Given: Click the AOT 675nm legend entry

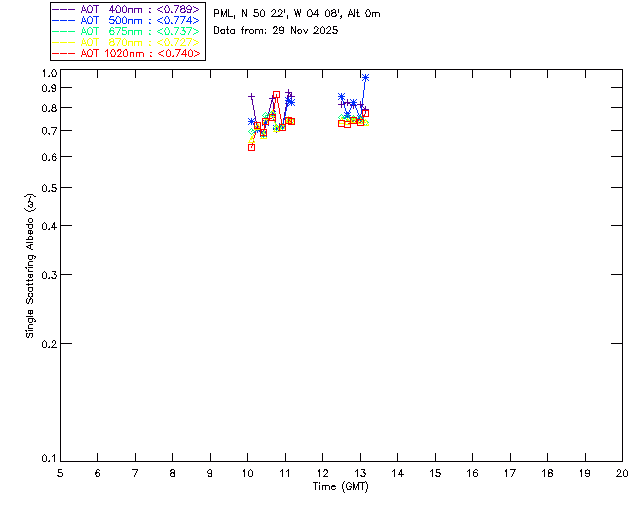Looking at the screenshot, I should (x=126, y=31).
